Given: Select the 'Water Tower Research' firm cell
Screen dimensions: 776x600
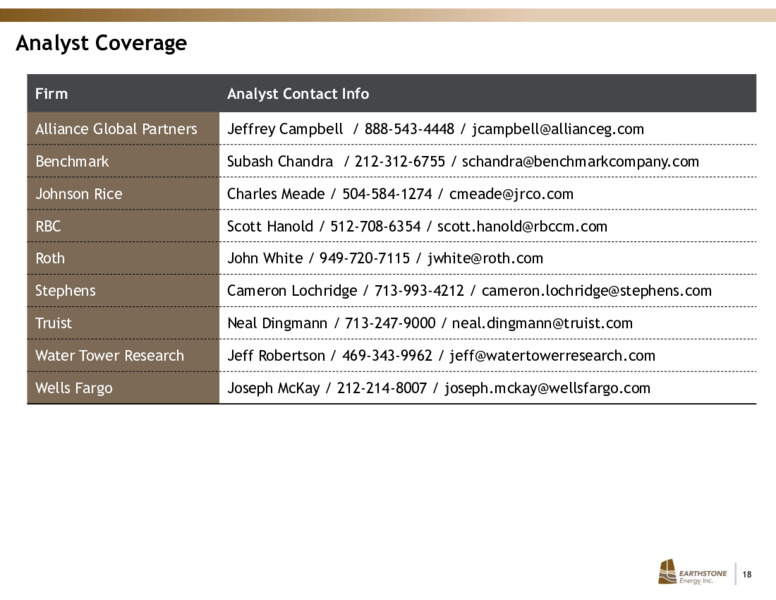Looking at the screenshot, I should pyautogui.click(x=123, y=355).
